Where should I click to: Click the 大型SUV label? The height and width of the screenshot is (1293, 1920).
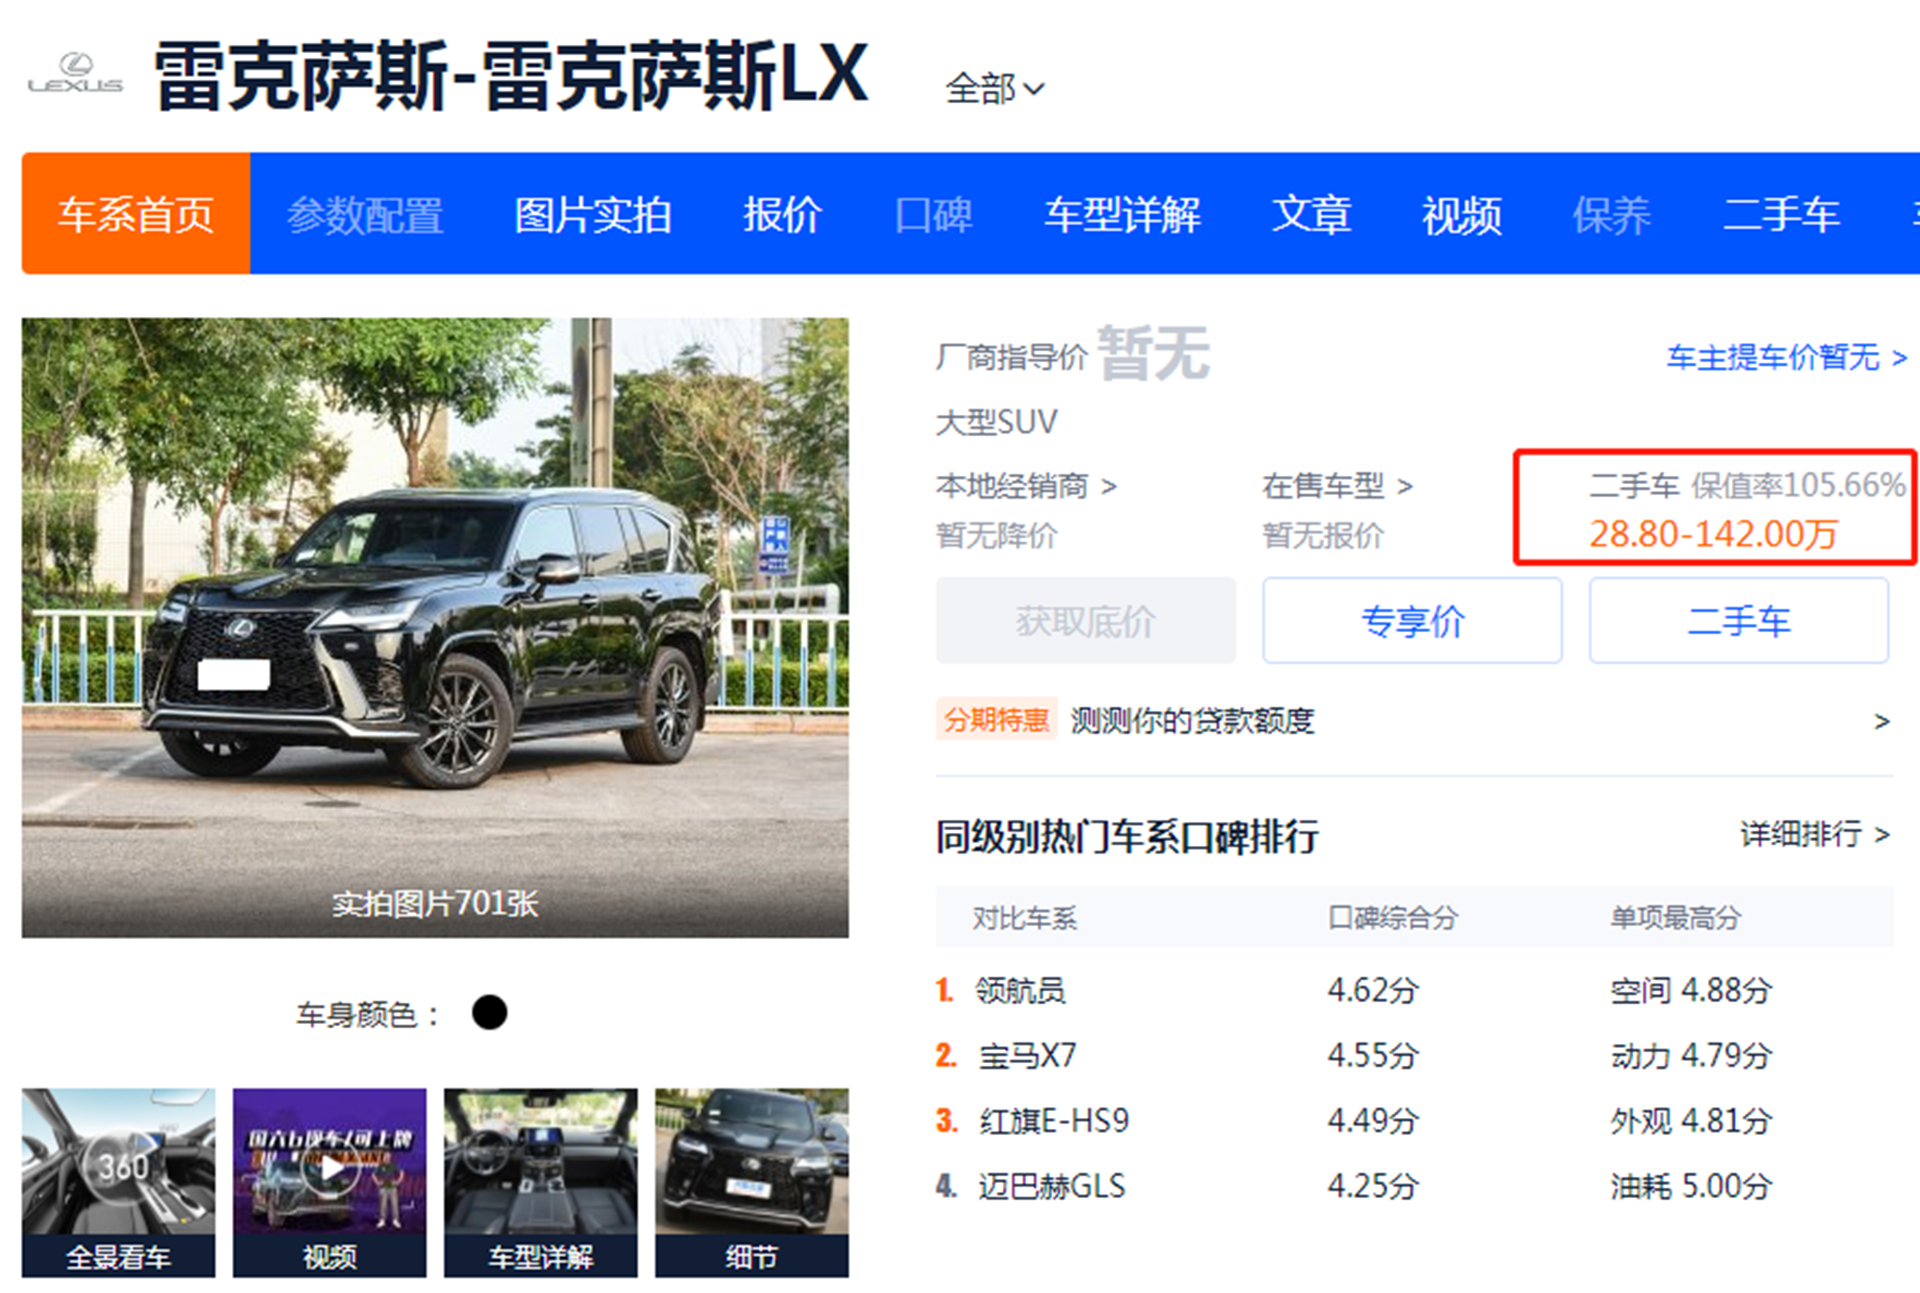pyautogui.click(x=996, y=422)
